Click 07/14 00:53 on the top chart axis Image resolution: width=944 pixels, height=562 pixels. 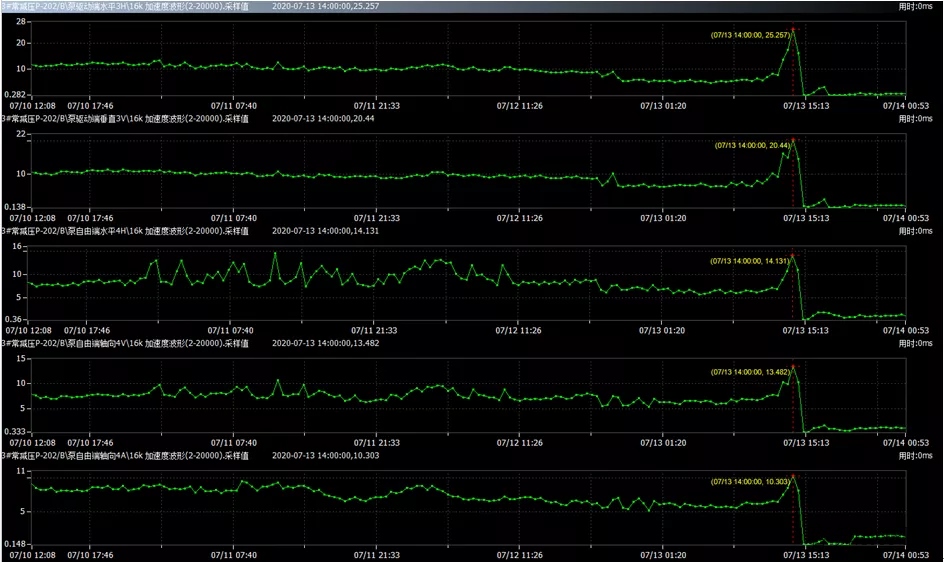(x=908, y=104)
